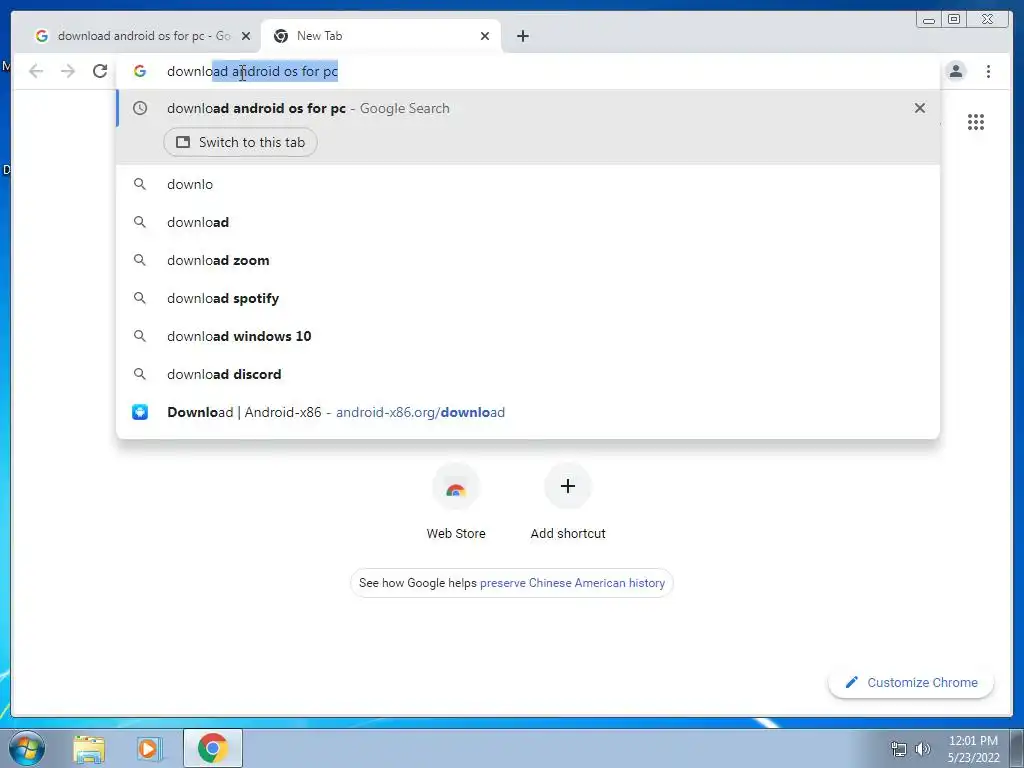
Task: Open a new tab with the plus button
Action: pos(522,36)
